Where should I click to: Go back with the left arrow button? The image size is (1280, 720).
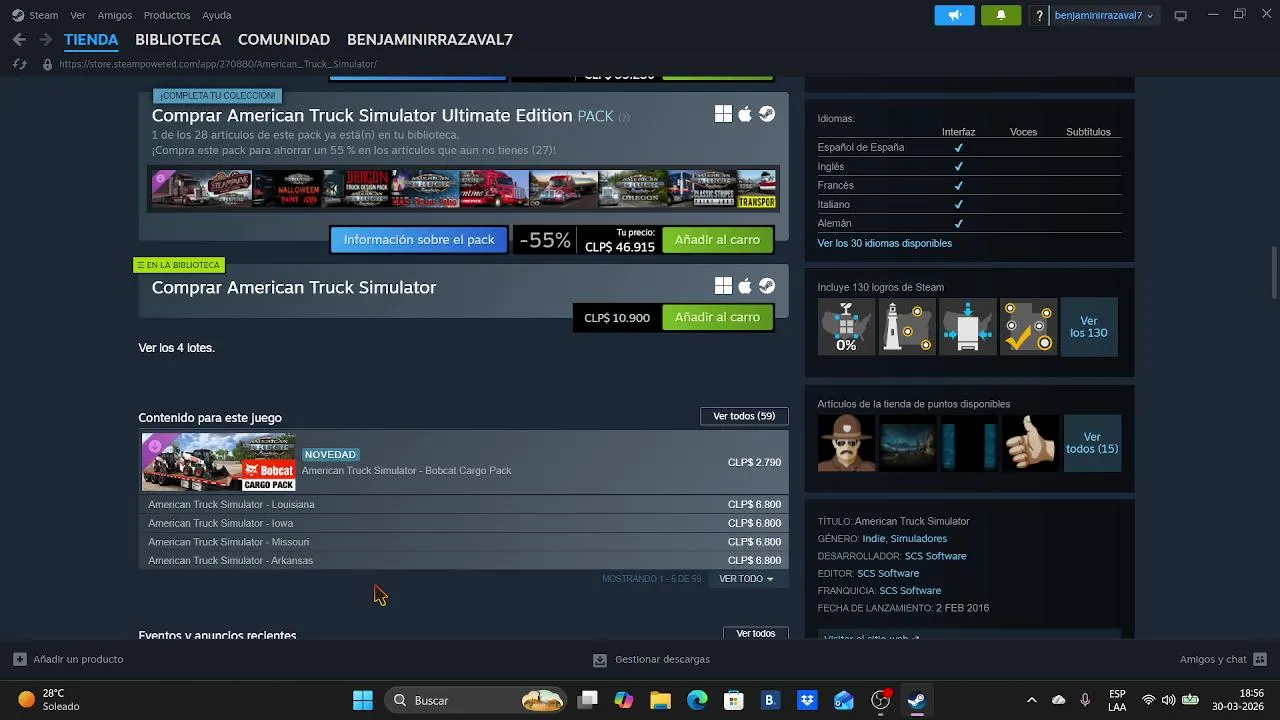(x=19, y=40)
